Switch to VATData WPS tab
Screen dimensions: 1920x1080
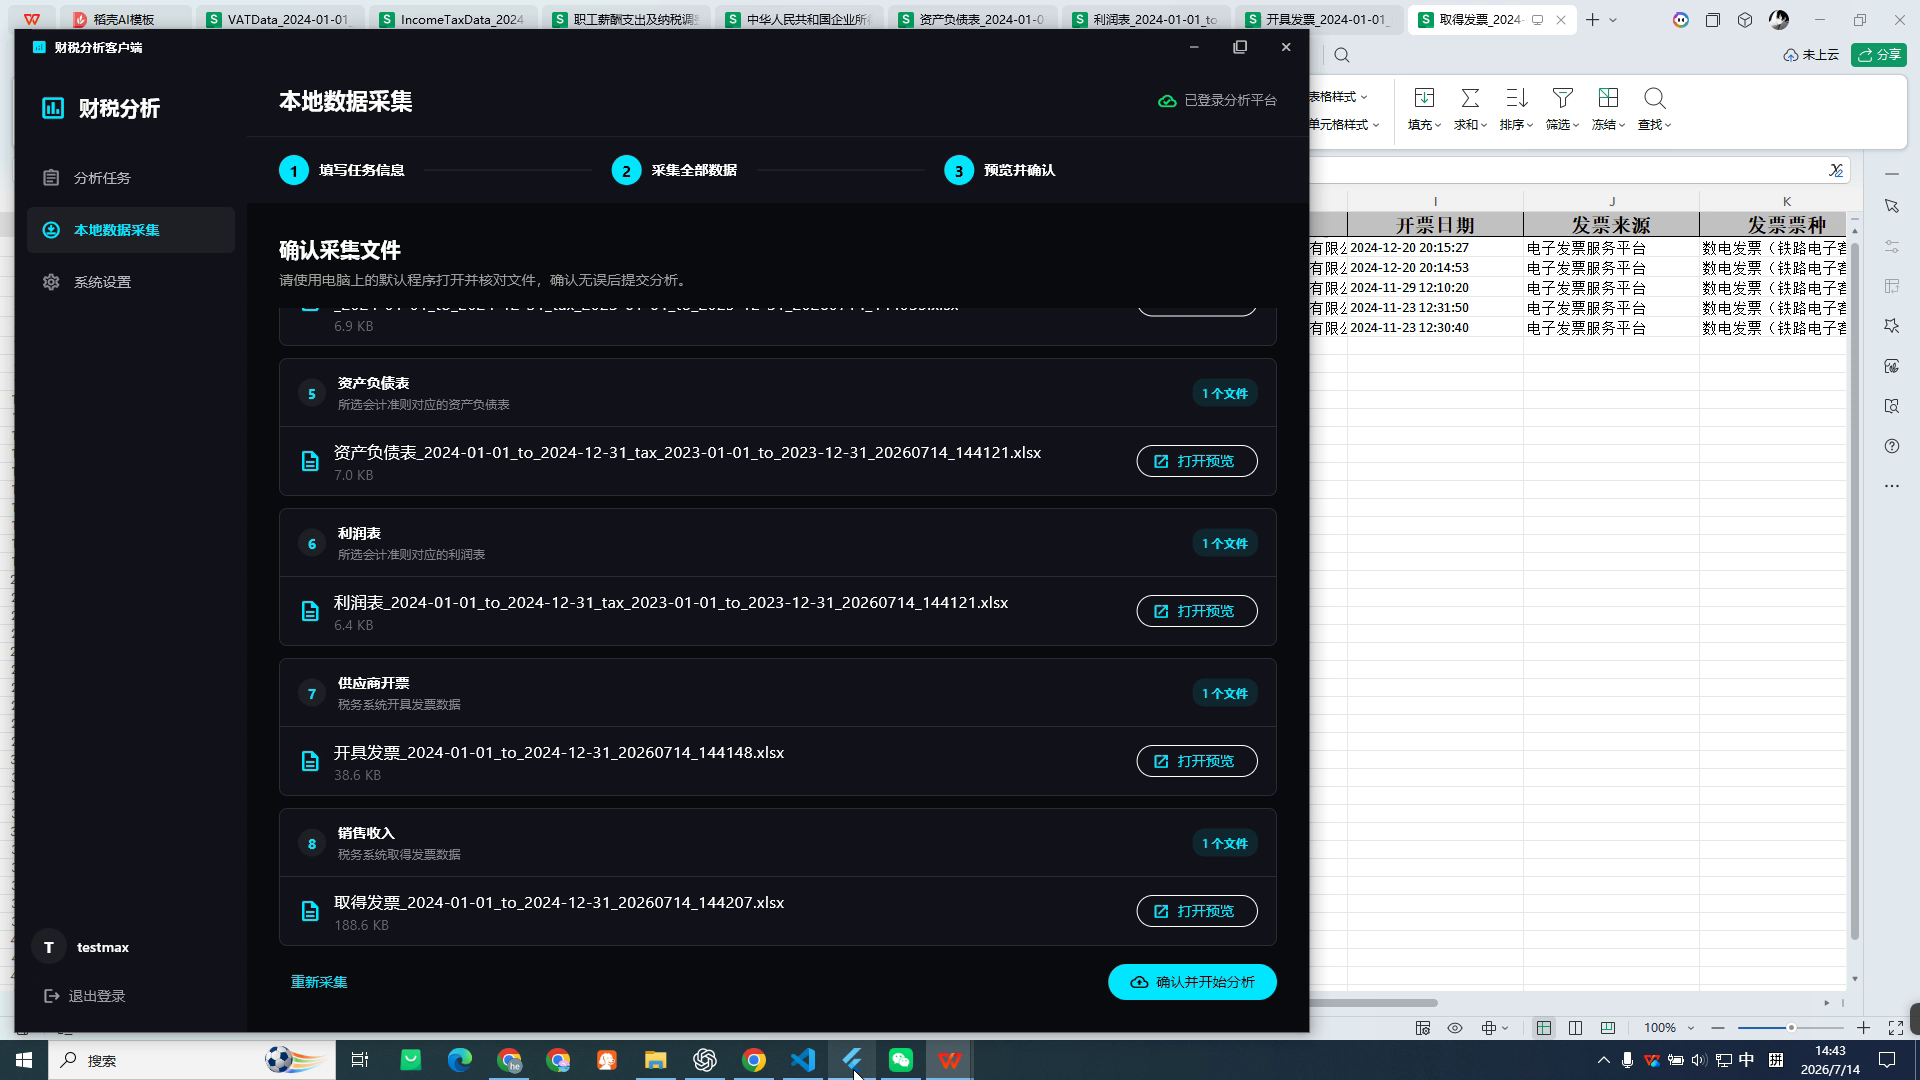click(x=280, y=20)
